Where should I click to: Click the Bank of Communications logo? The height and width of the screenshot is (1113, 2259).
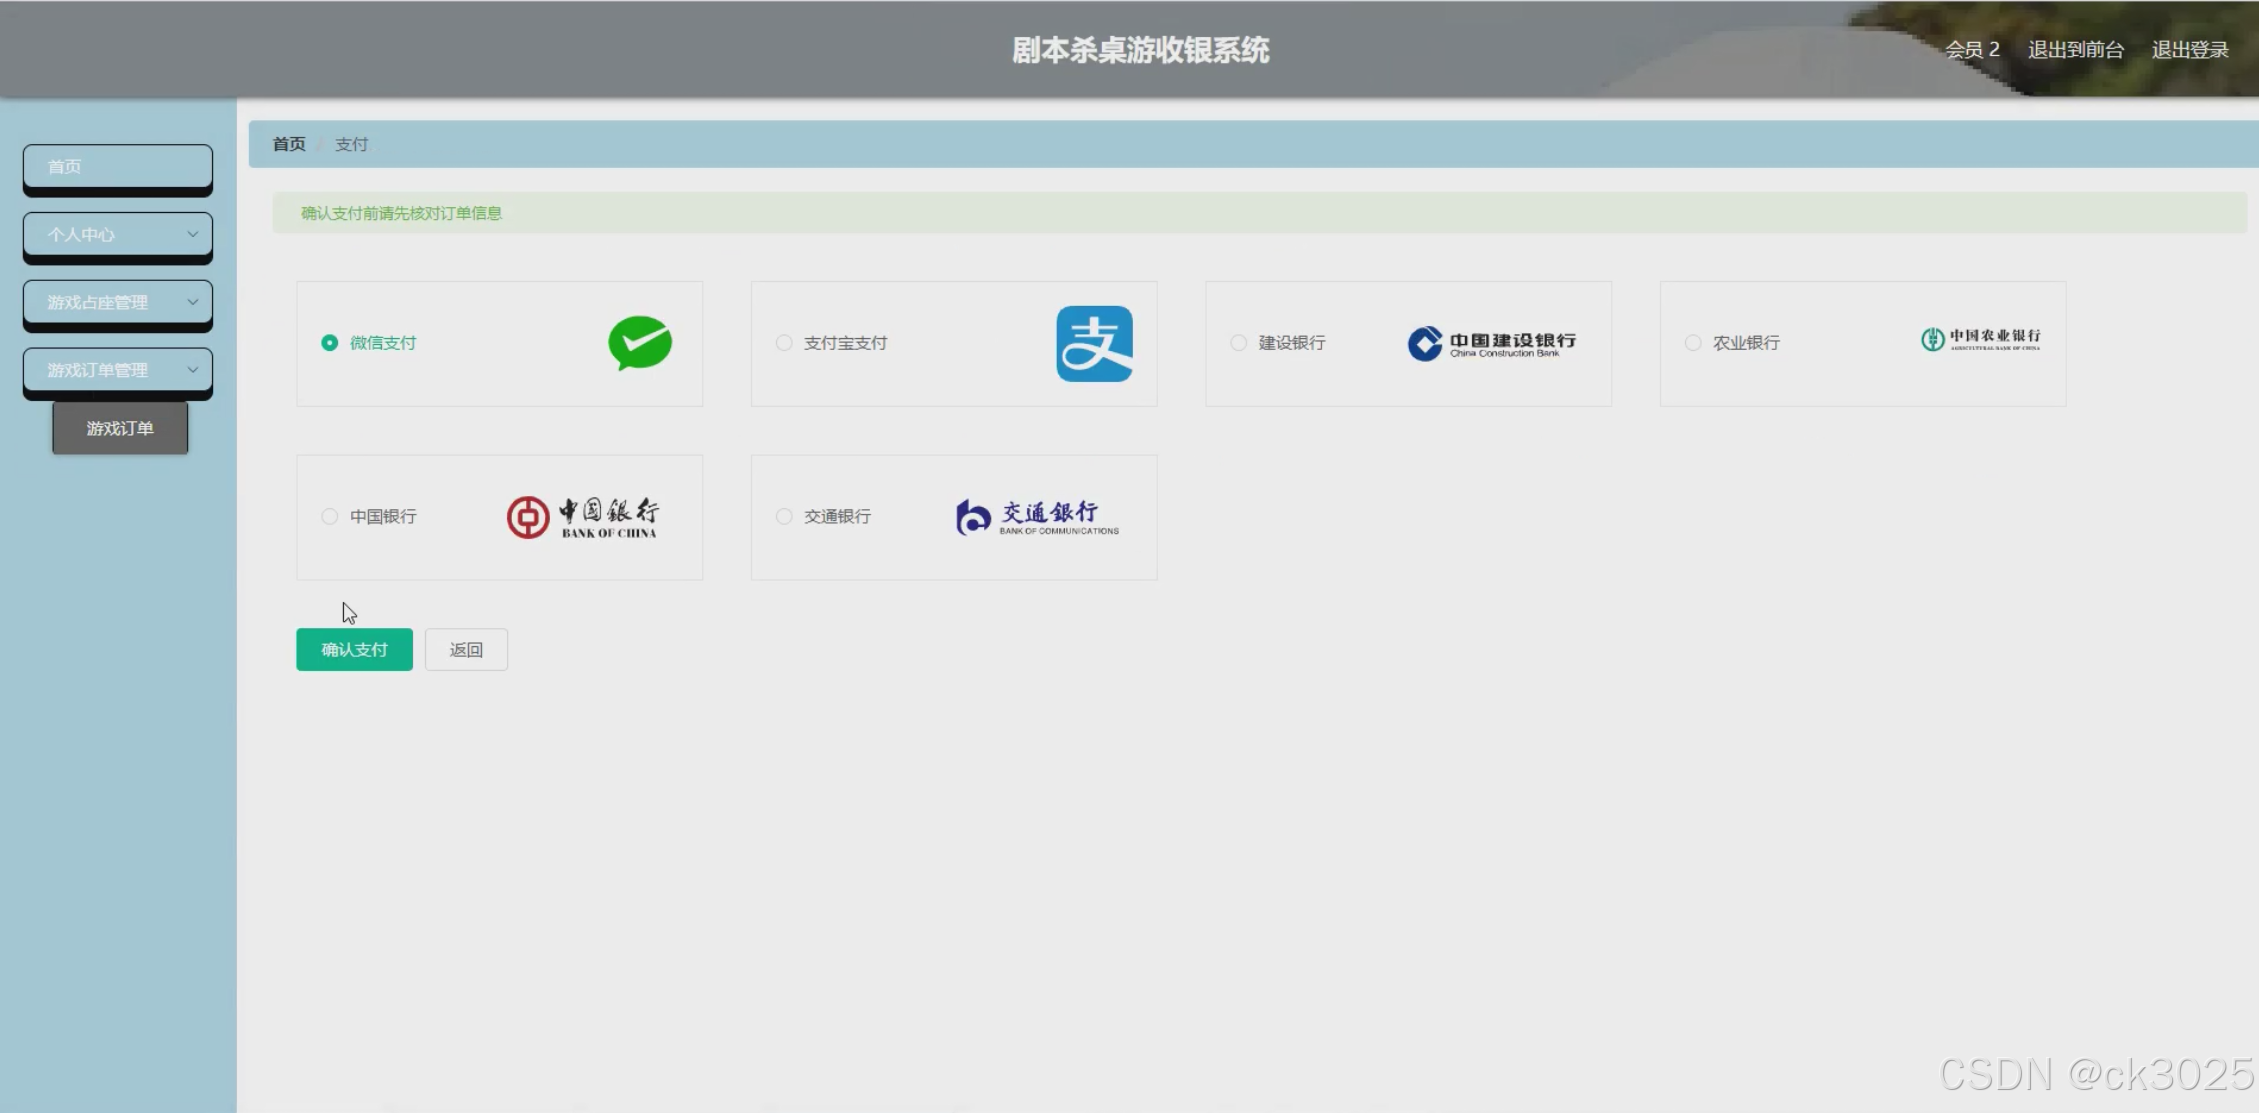[1037, 517]
